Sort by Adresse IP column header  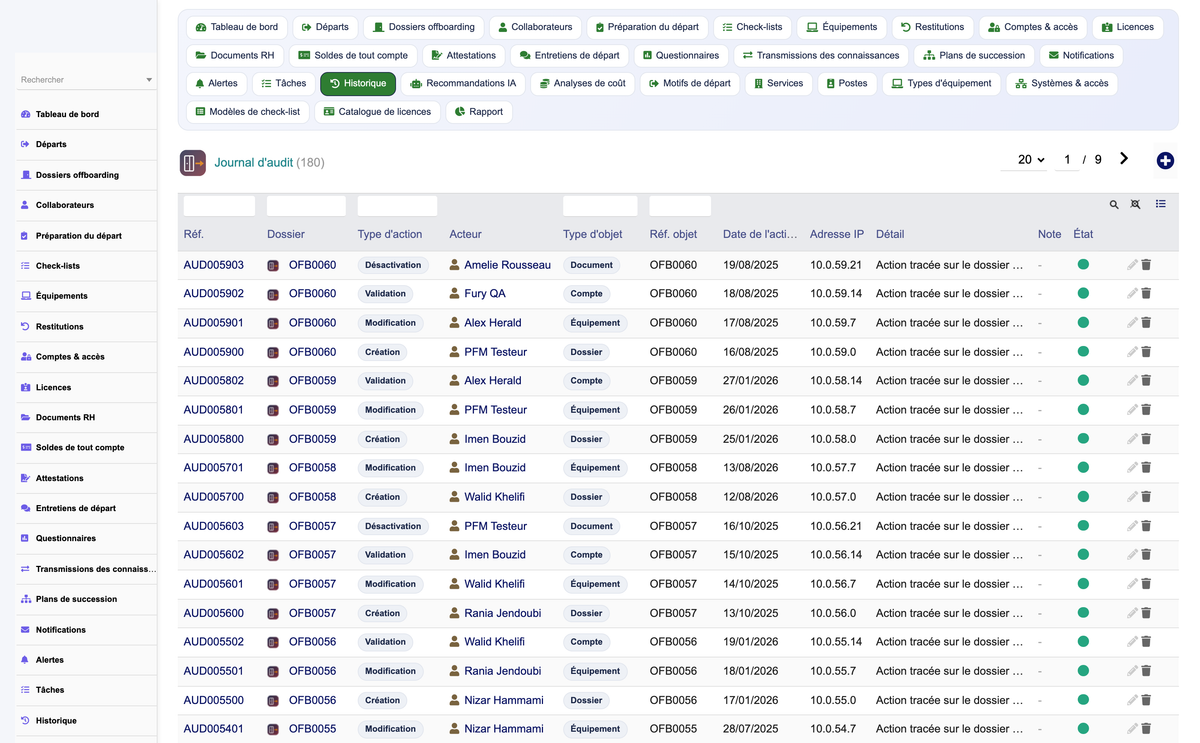(x=837, y=234)
